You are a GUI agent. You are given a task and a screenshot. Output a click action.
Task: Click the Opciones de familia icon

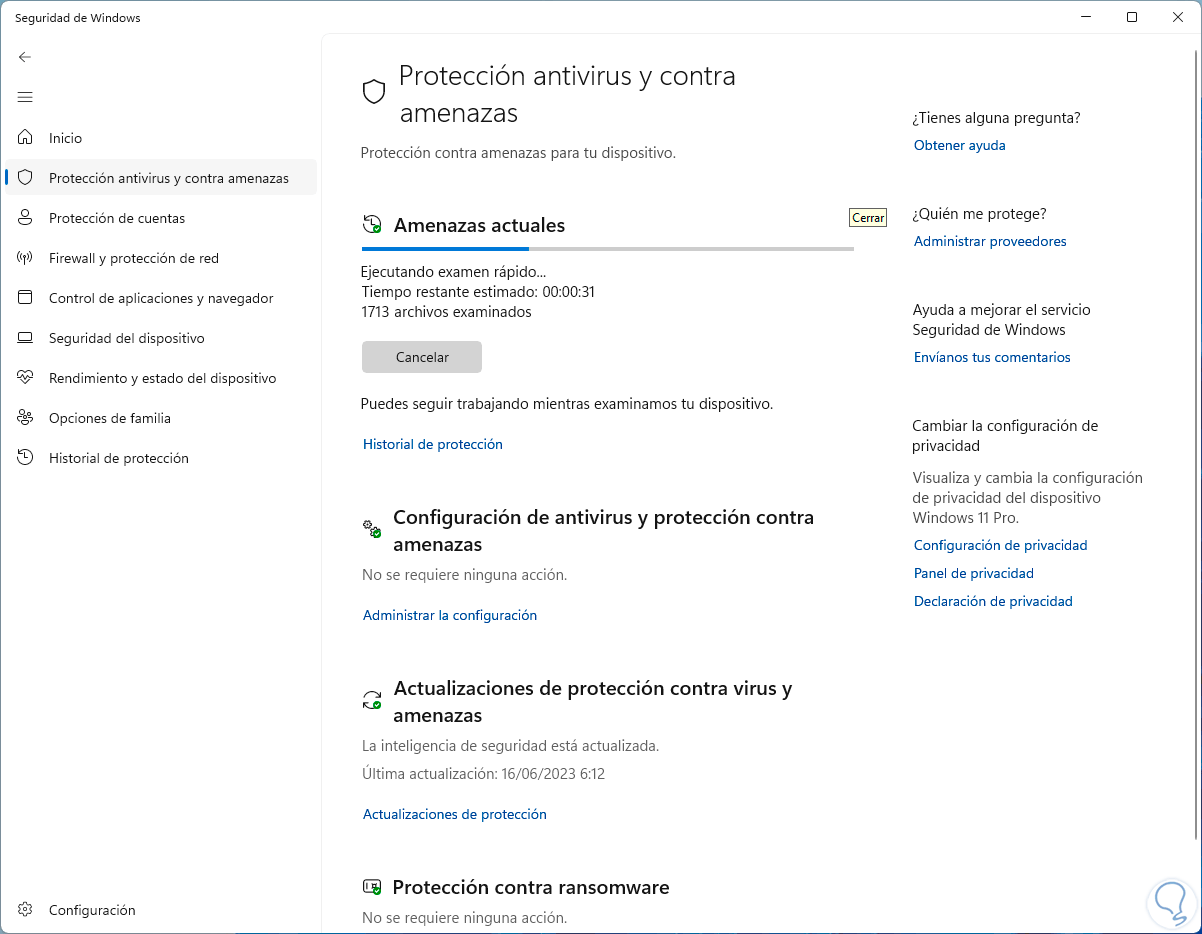pos(26,418)
